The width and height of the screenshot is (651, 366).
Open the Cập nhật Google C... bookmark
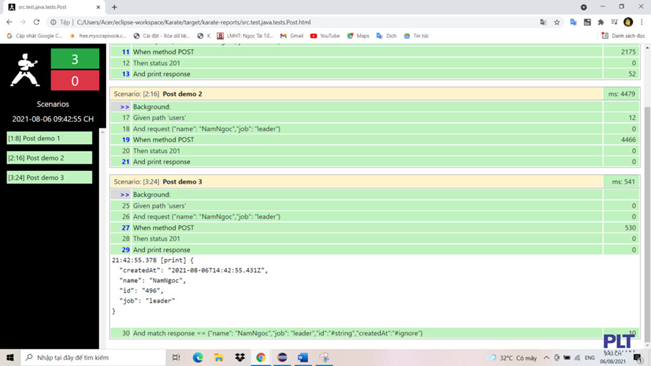[x=34, y=36]
